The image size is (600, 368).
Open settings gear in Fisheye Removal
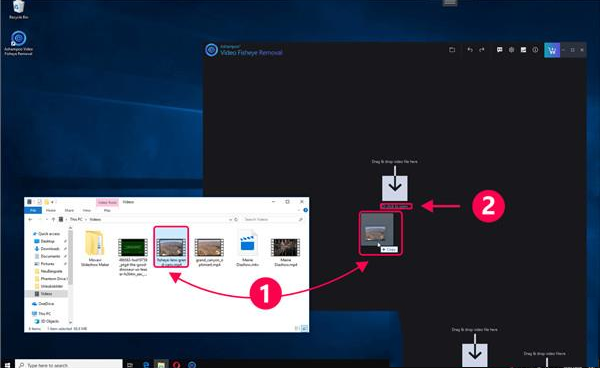(x=511, y=50)
